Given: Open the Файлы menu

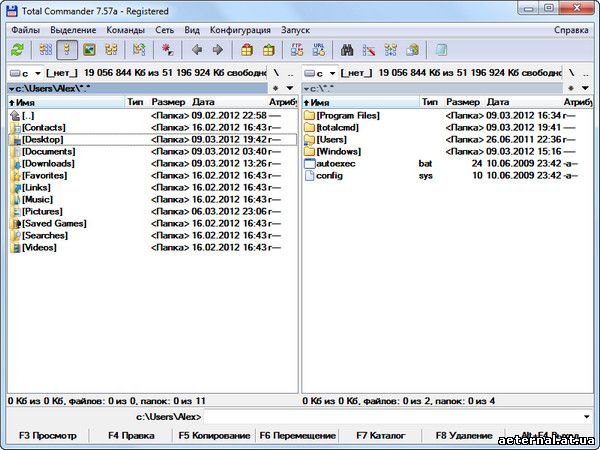Looking at the screenshot, I should tap(25, 30).
